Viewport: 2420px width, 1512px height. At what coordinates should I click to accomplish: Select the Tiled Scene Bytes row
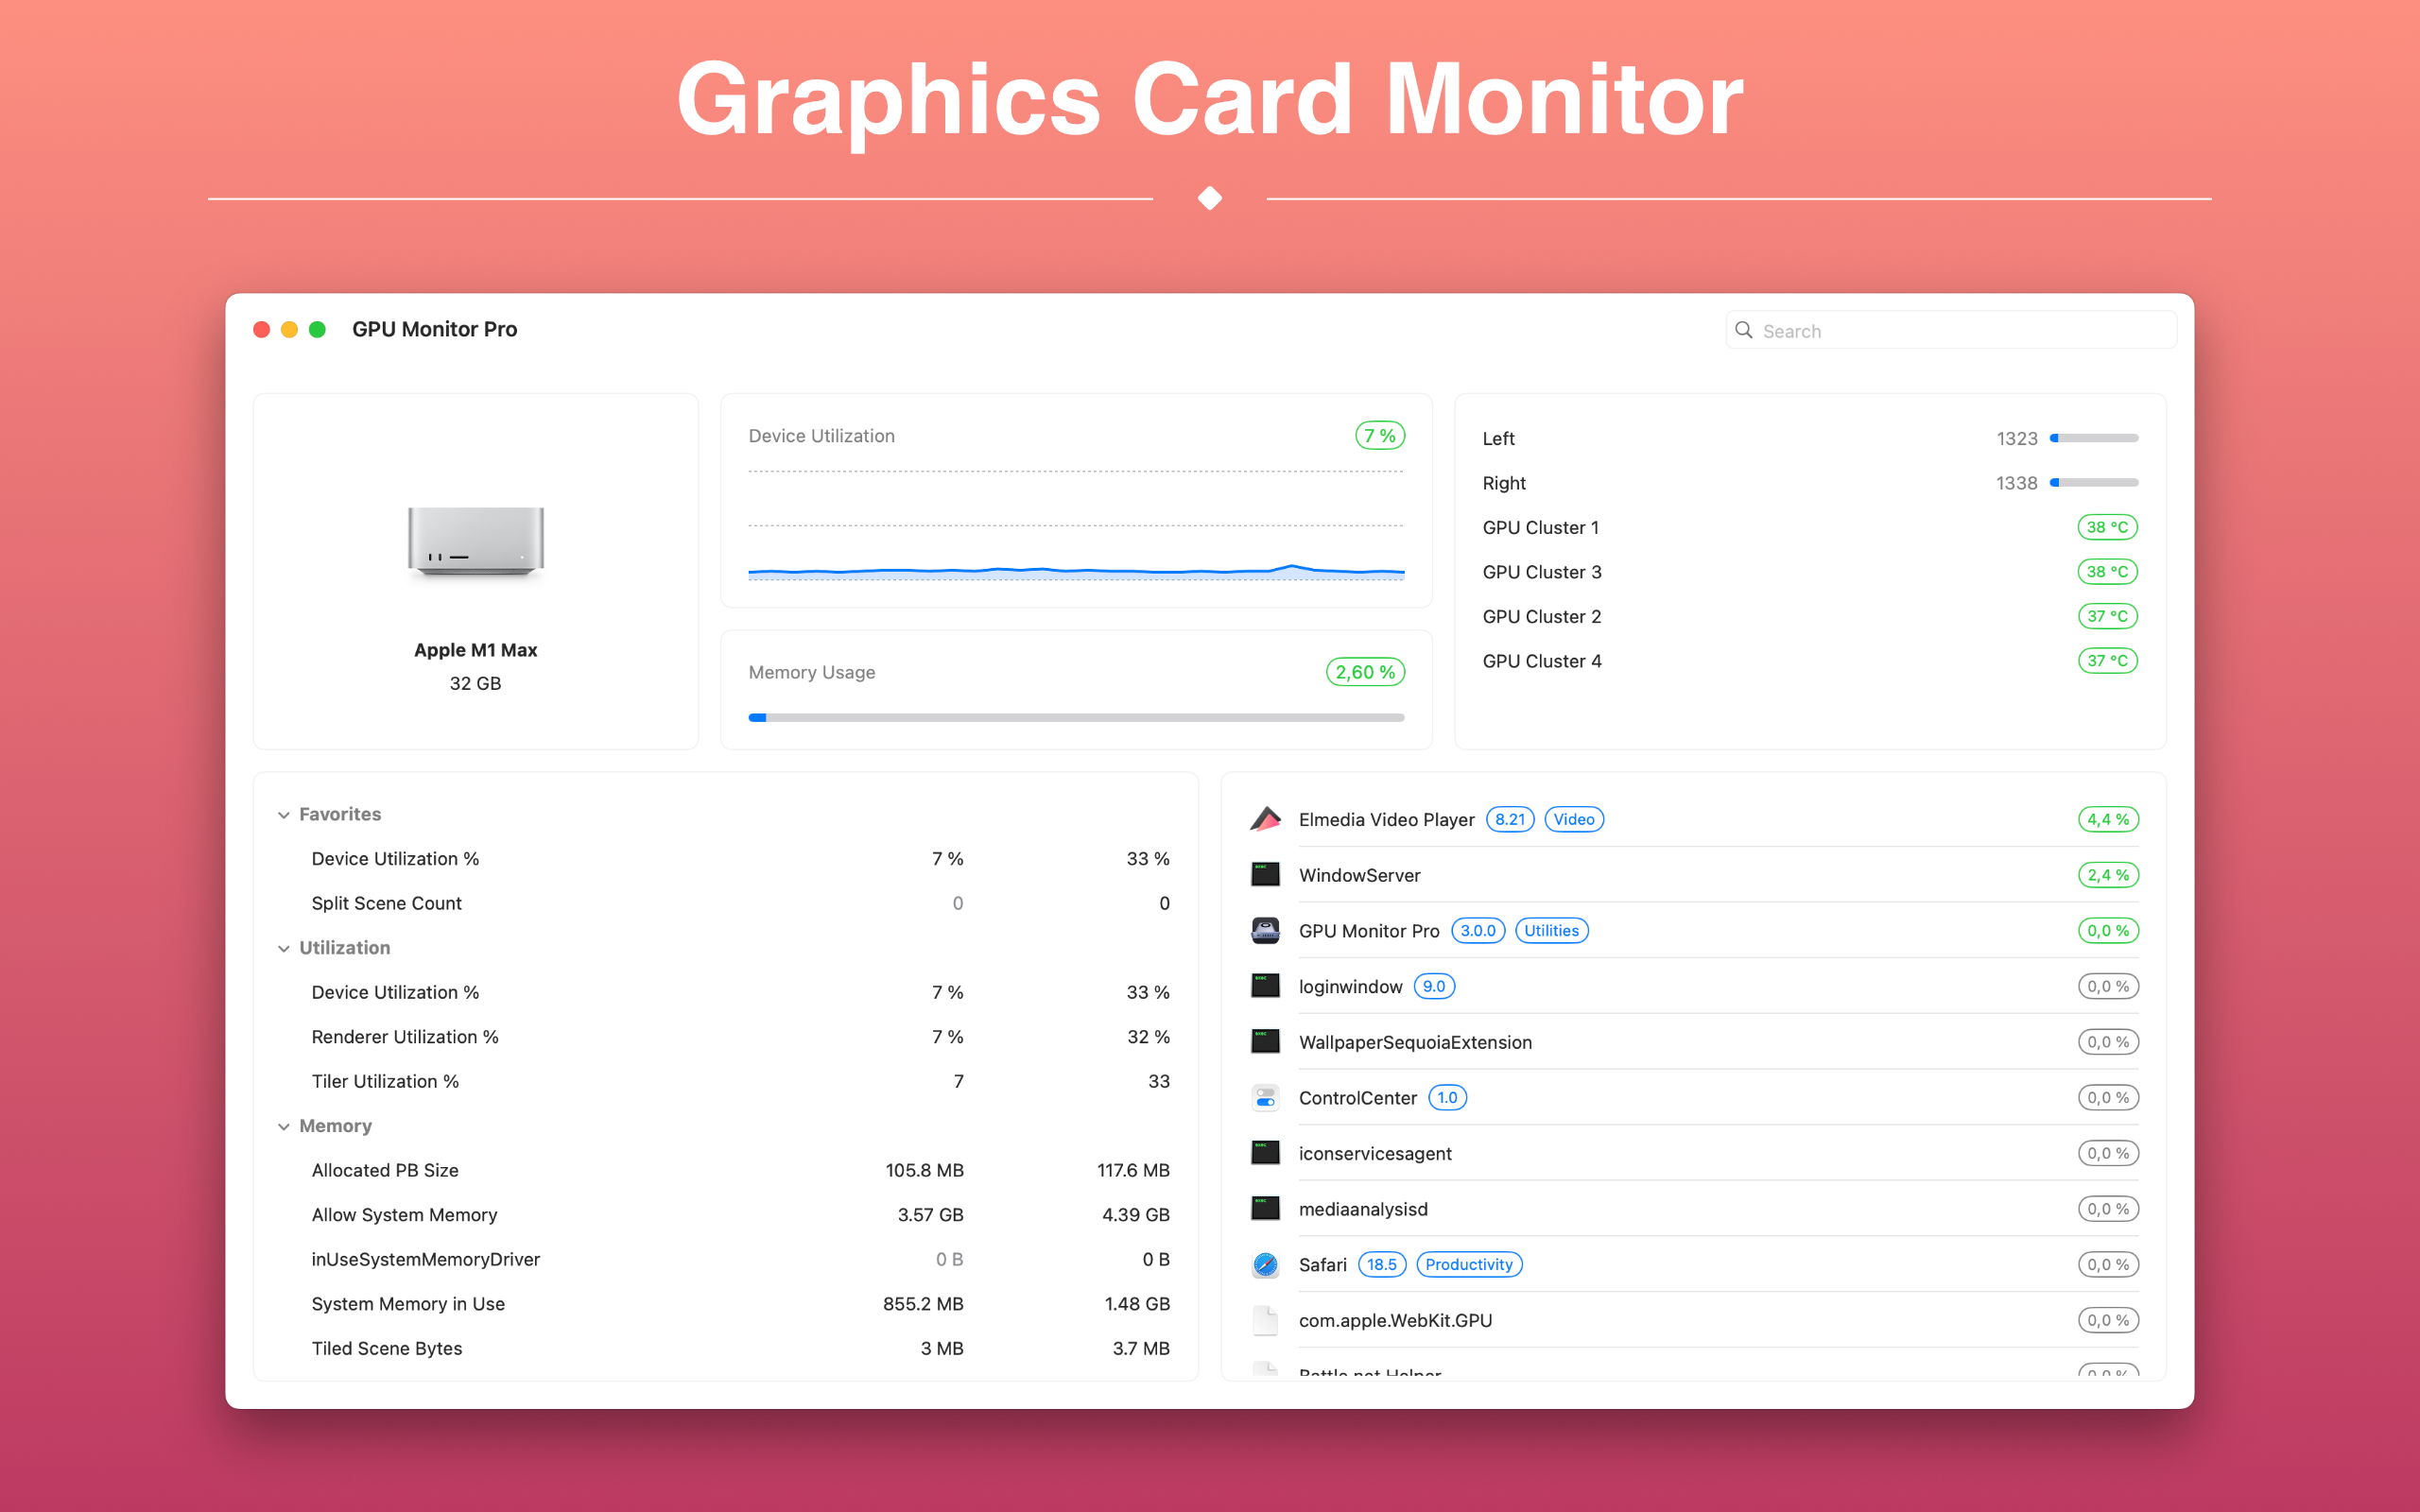pos(726,1348)
